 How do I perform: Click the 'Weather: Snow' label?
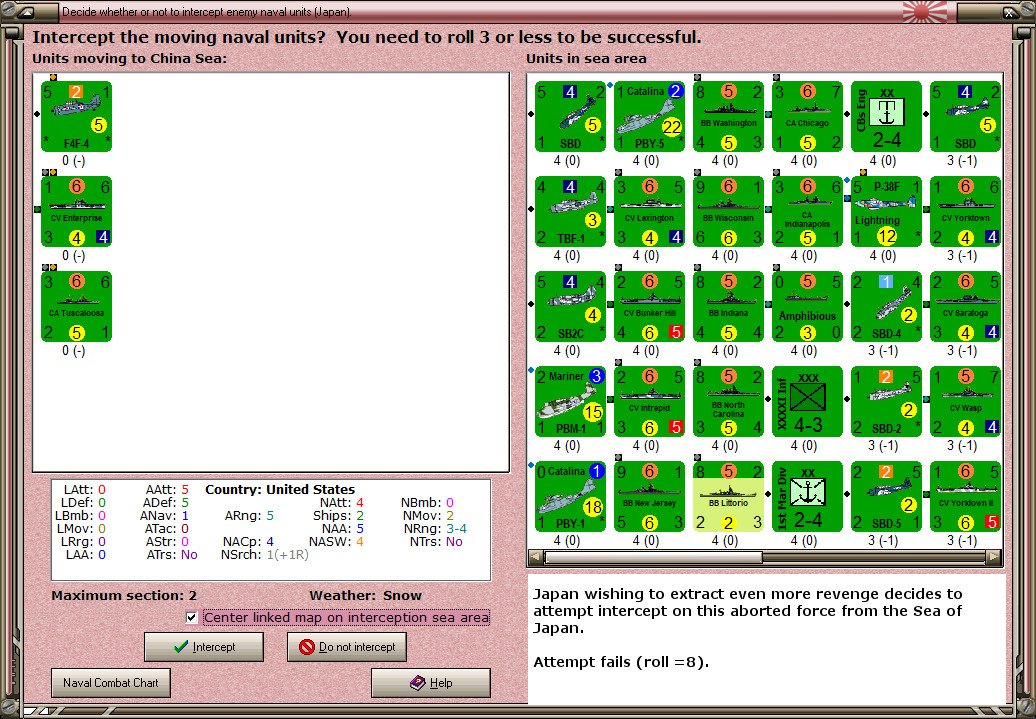365,595
